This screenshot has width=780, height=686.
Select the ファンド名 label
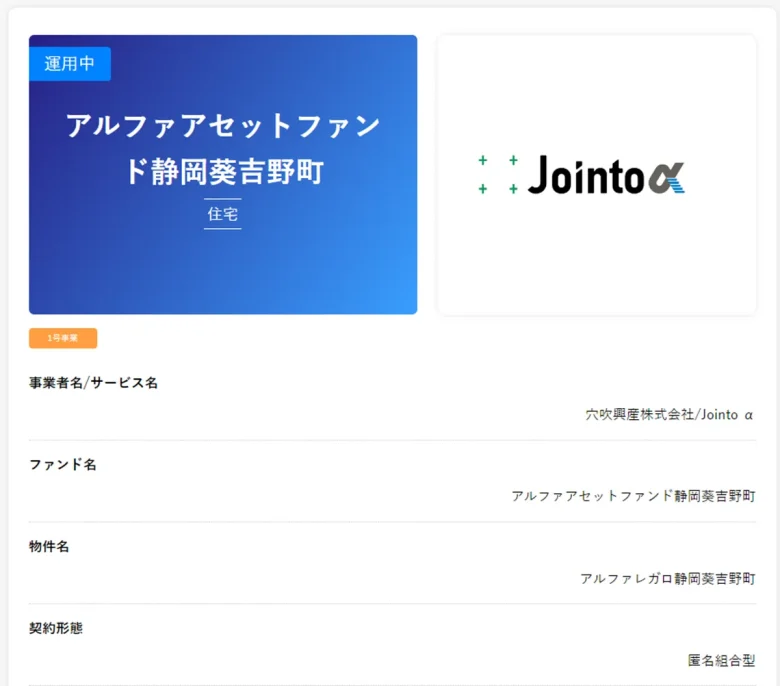[62, 465]
